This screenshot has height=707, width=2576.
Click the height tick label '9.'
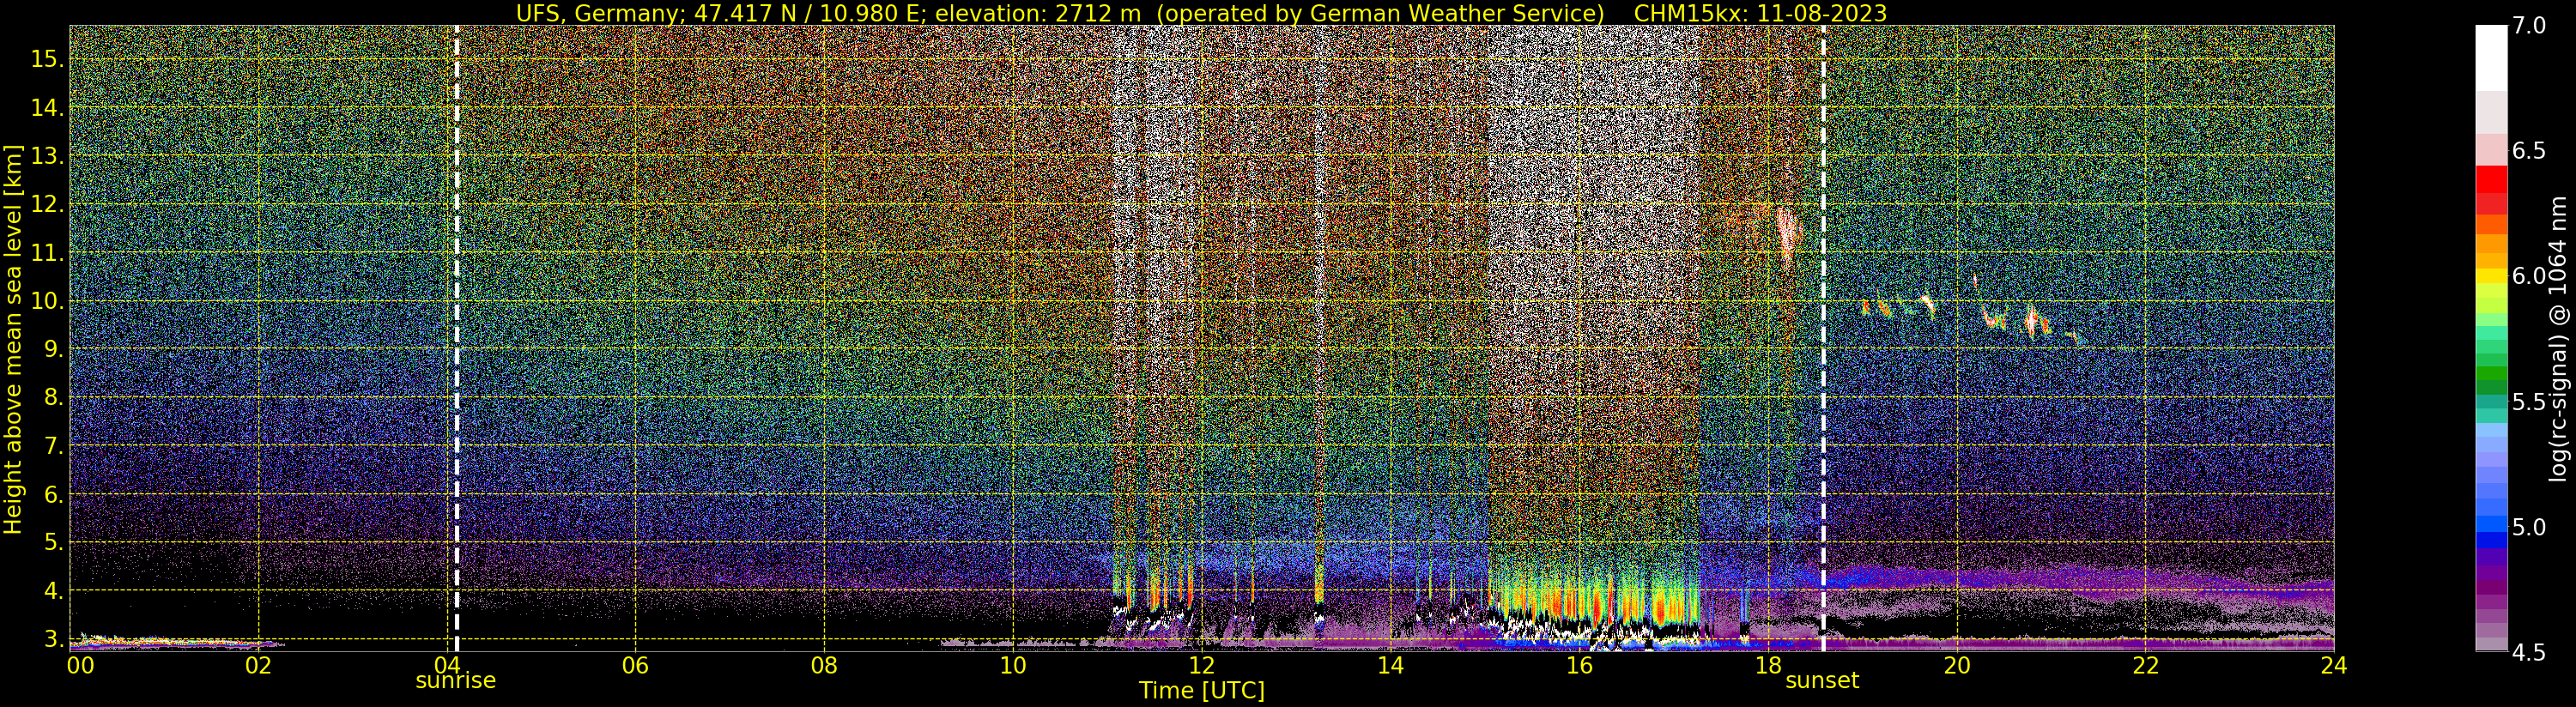[54, 349]
